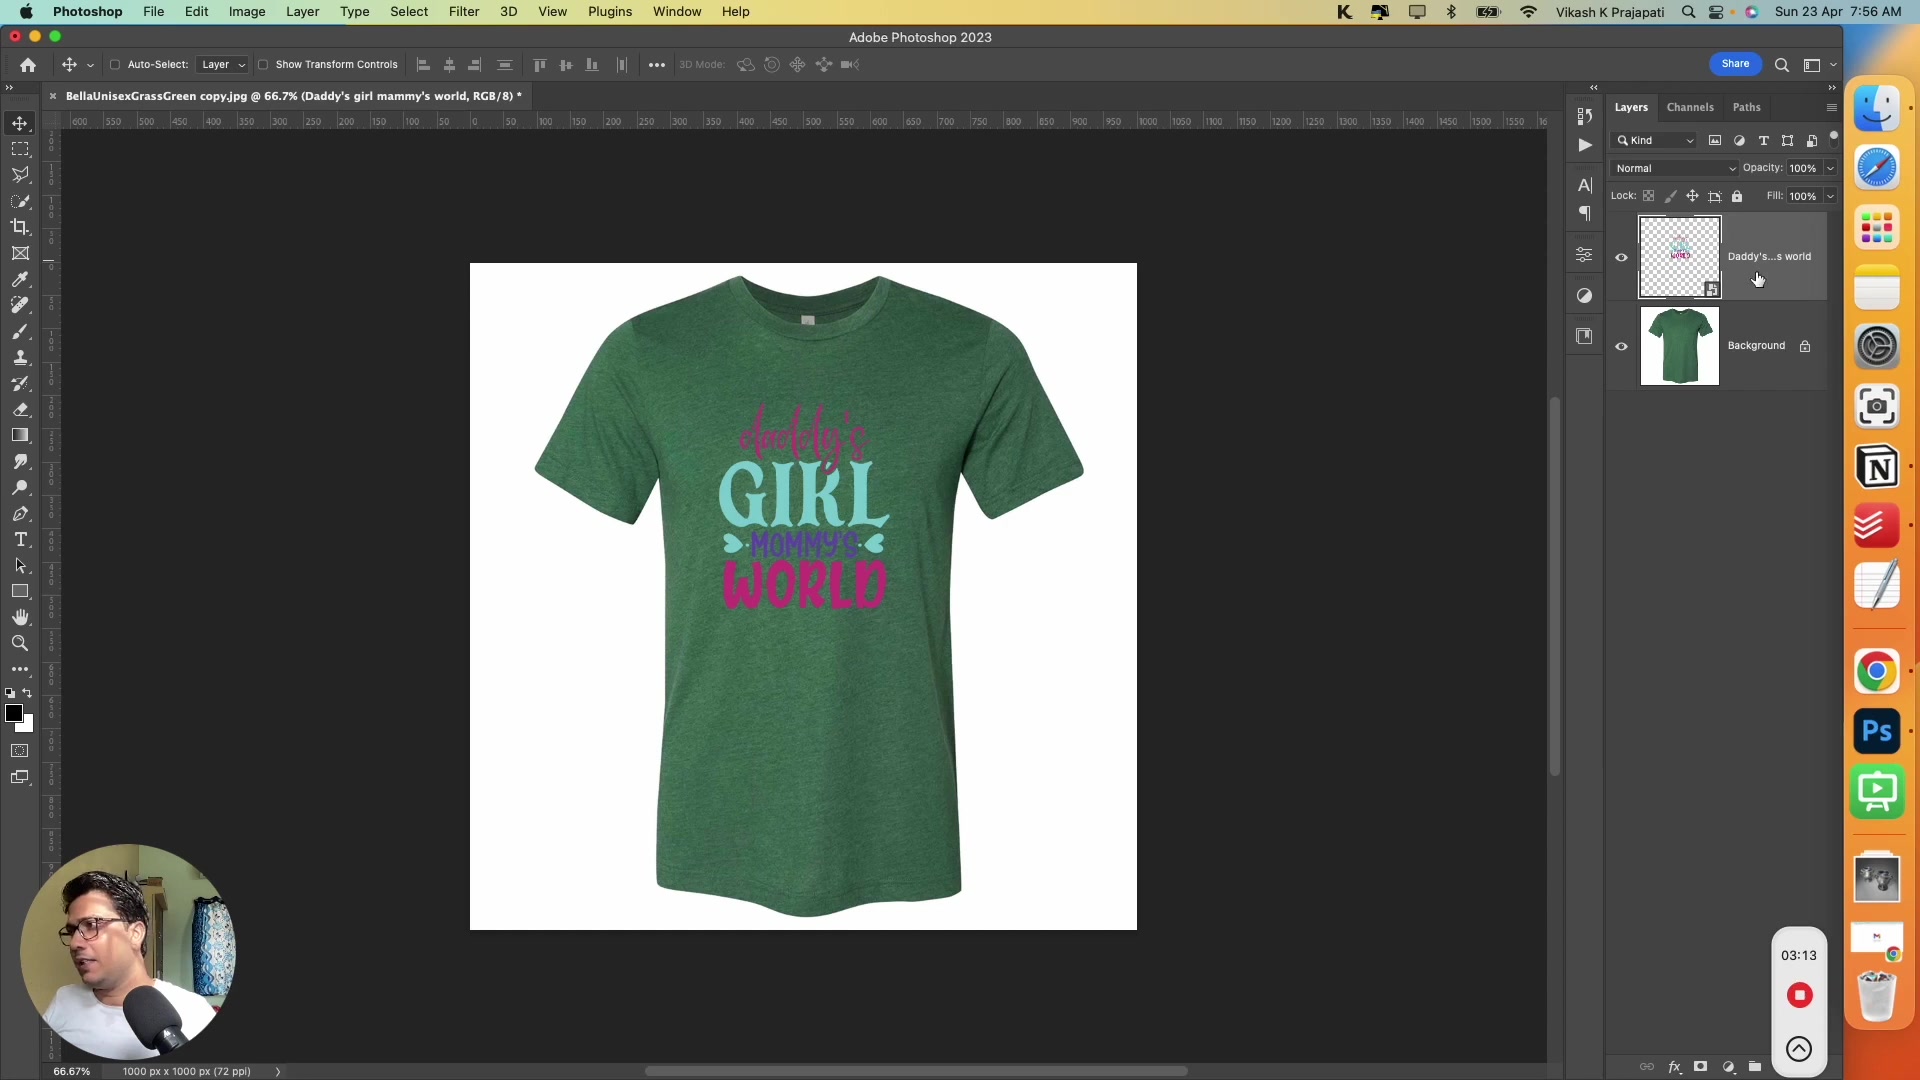Open the Opacity dropdown arrow
This screenshot has width=1920, height=1080.
point(1828,168)
